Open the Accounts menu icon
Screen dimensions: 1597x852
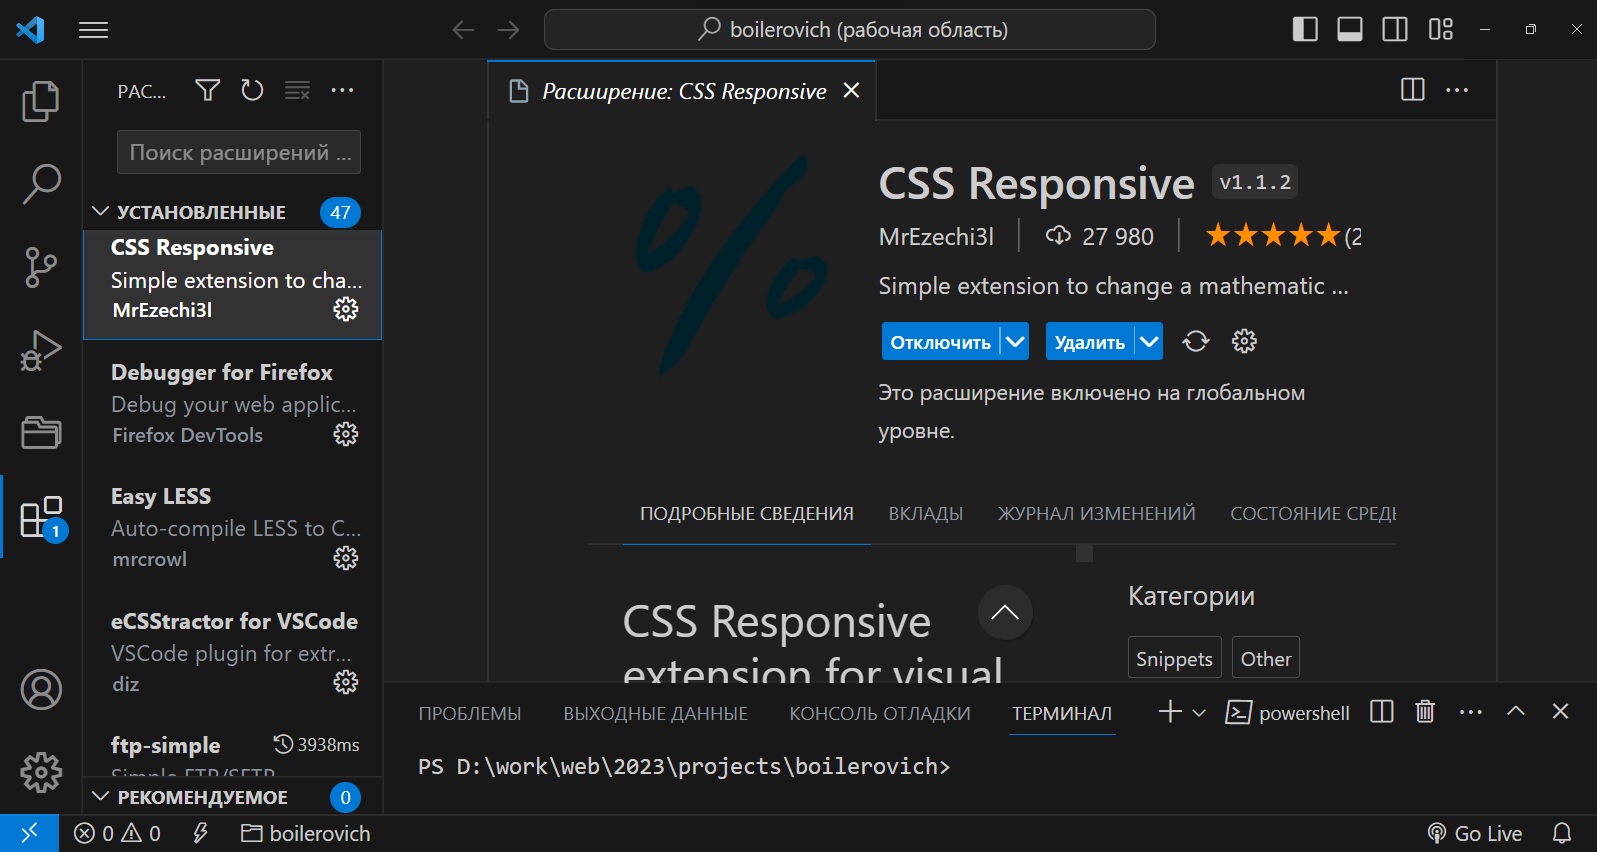pyautogui.click(x=41, y=690)
